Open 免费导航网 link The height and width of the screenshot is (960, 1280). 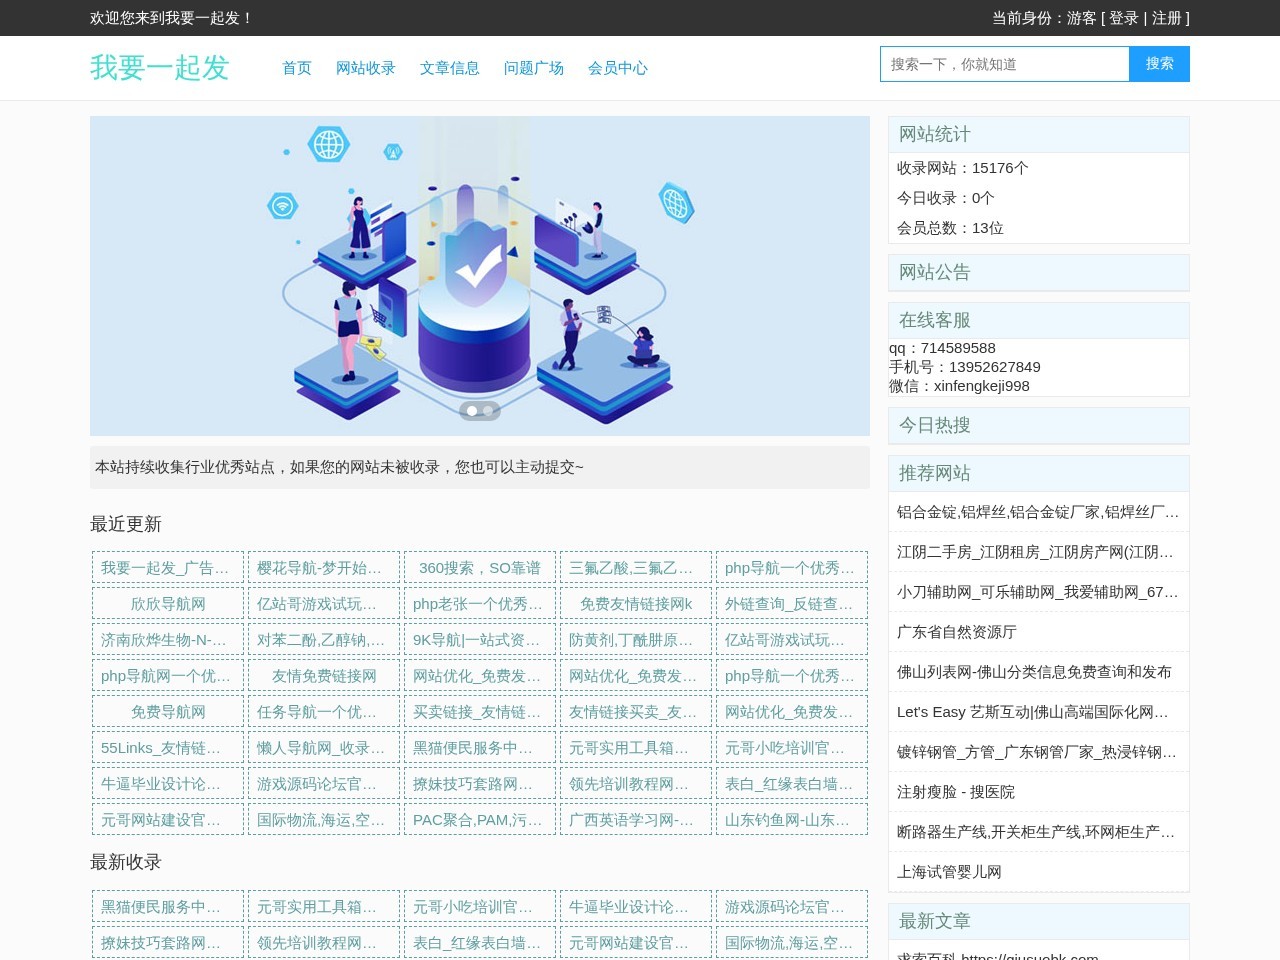pyautogui.click(x=168, y=712)
